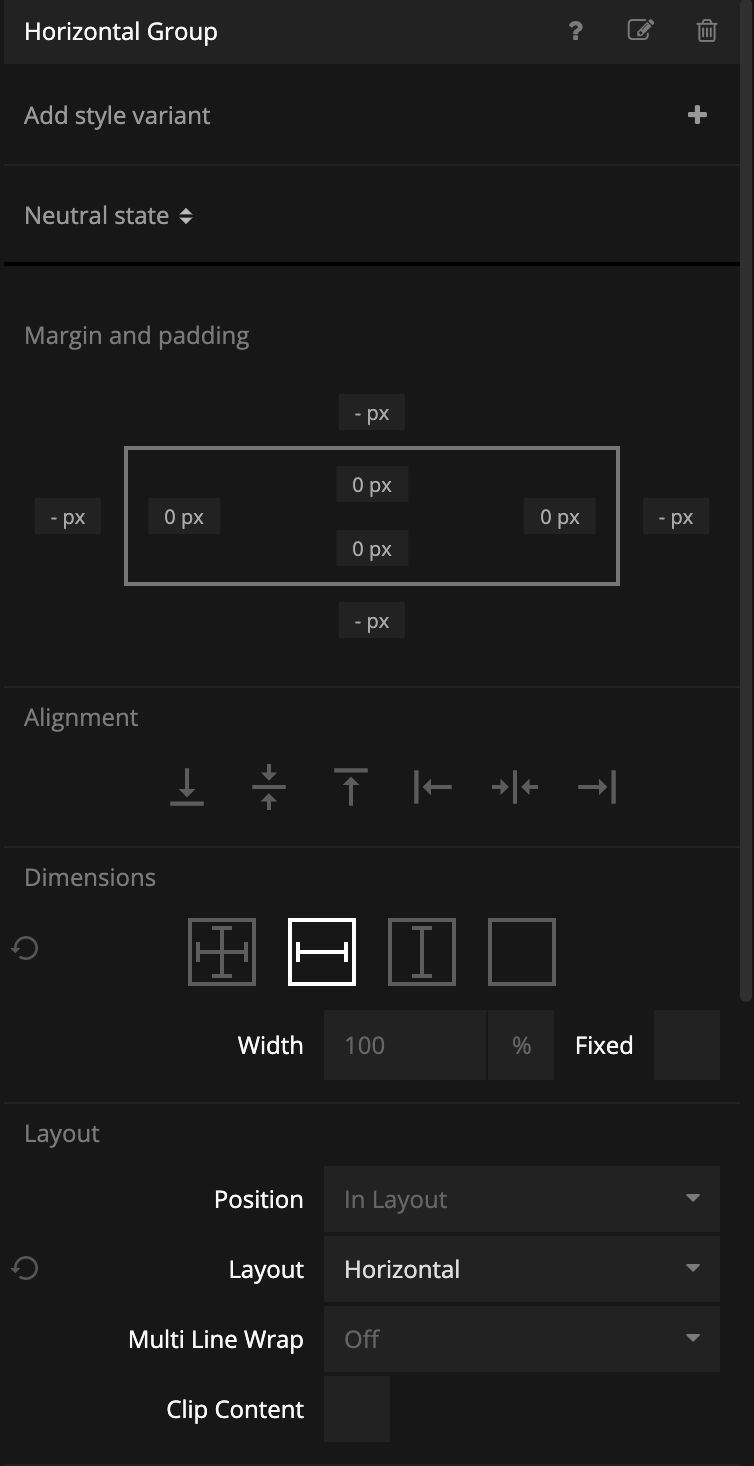
Task: Select fill both width and height dimension
Action: click(222, 951)
